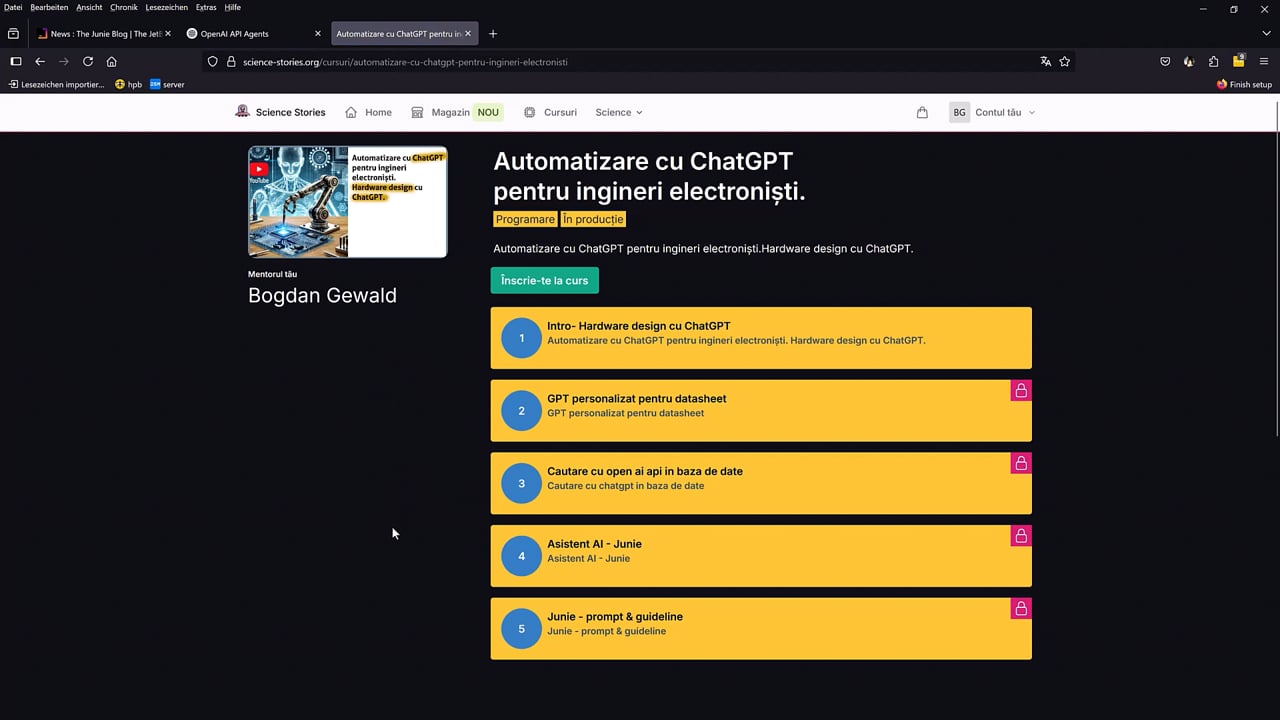
Task: Close the Automatizare cu ChatGPT tab
Action: tap(468, 33)
